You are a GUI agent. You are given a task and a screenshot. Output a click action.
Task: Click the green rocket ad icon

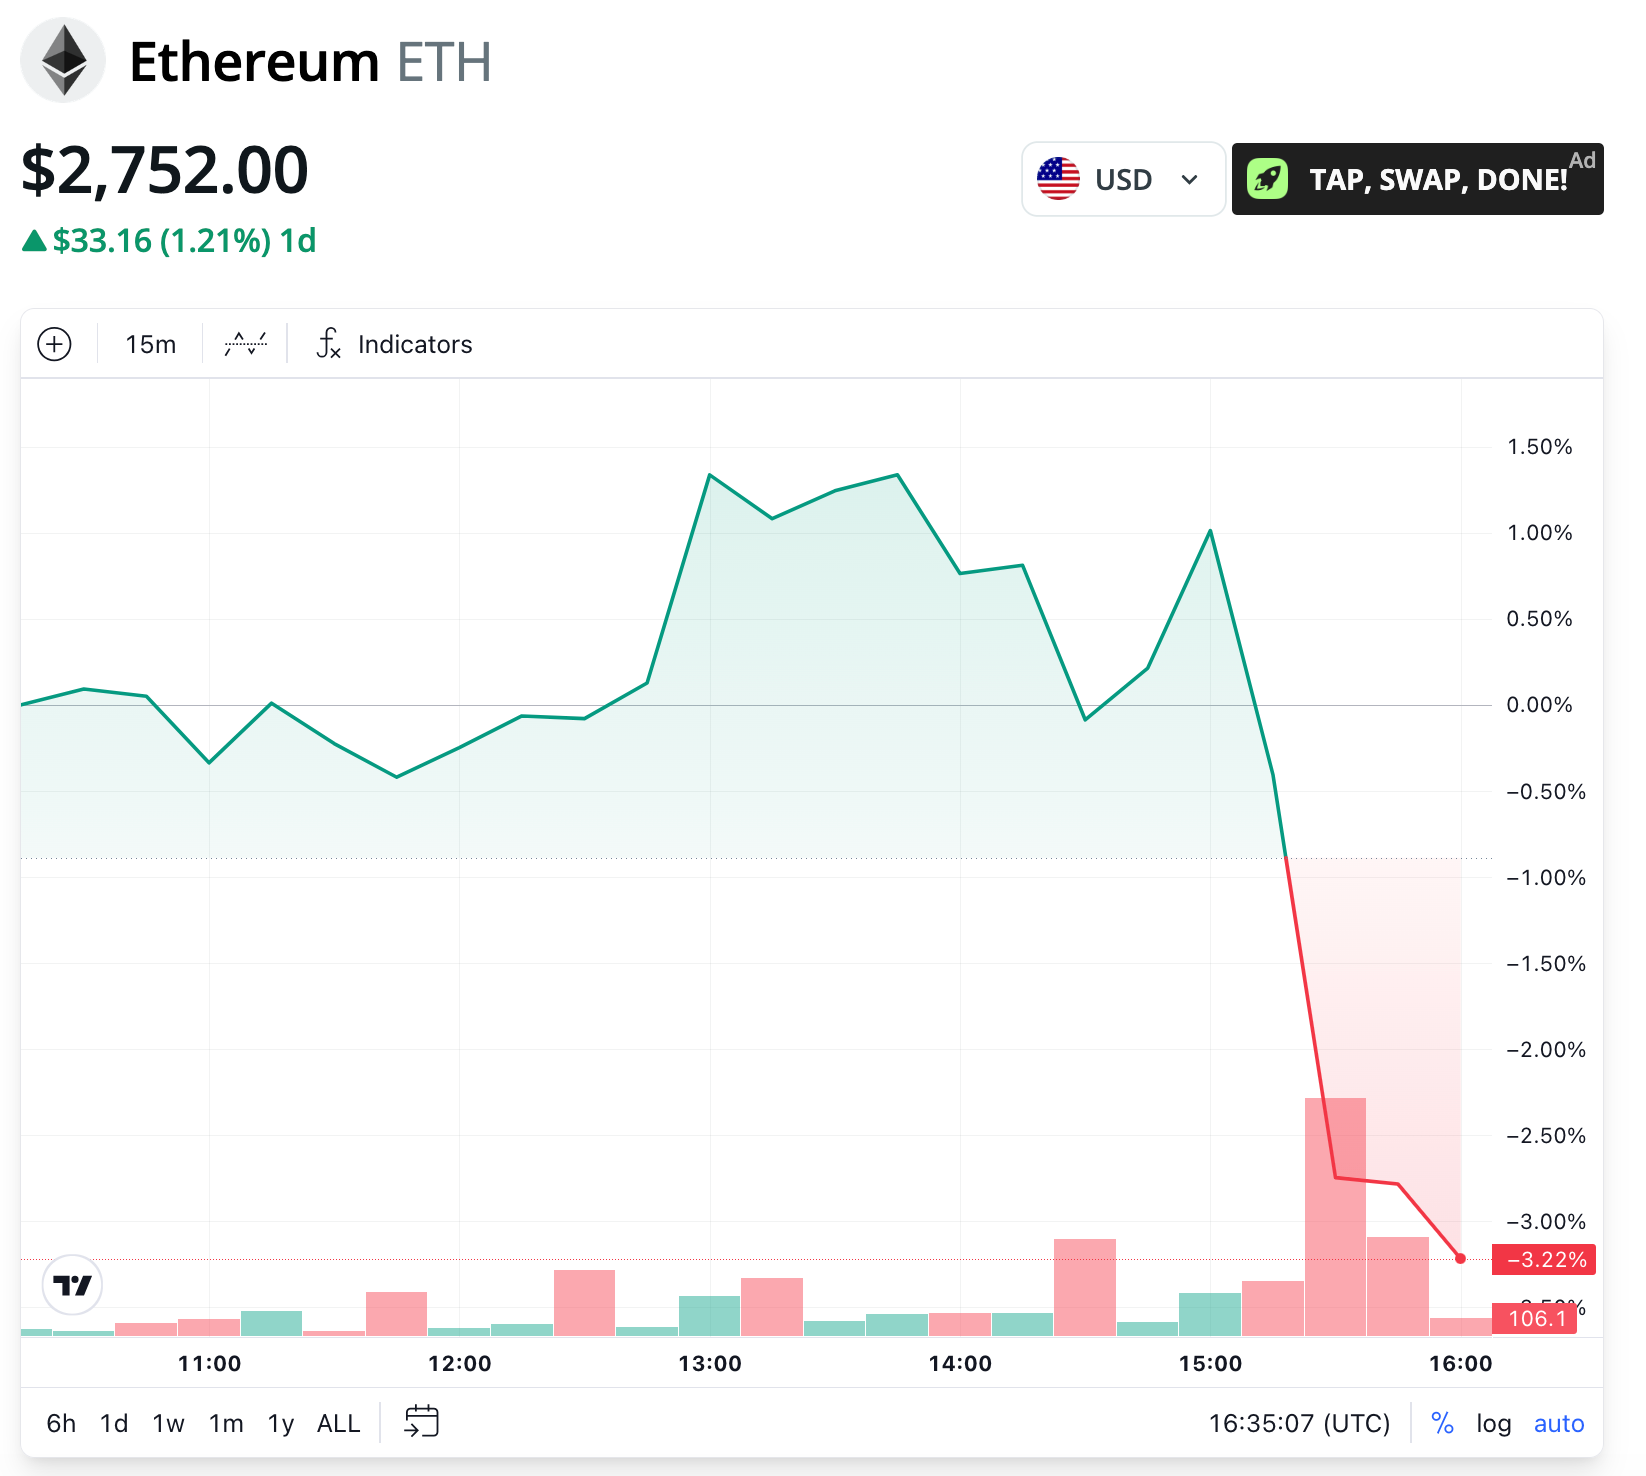tap(1267, 179)
